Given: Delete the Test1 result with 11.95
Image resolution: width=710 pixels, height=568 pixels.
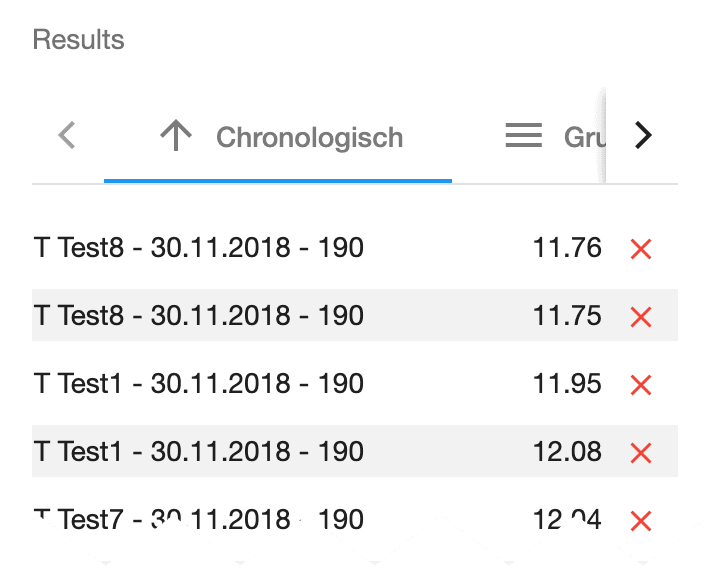Looking at the screenshot, I should (x=641, y=385).
